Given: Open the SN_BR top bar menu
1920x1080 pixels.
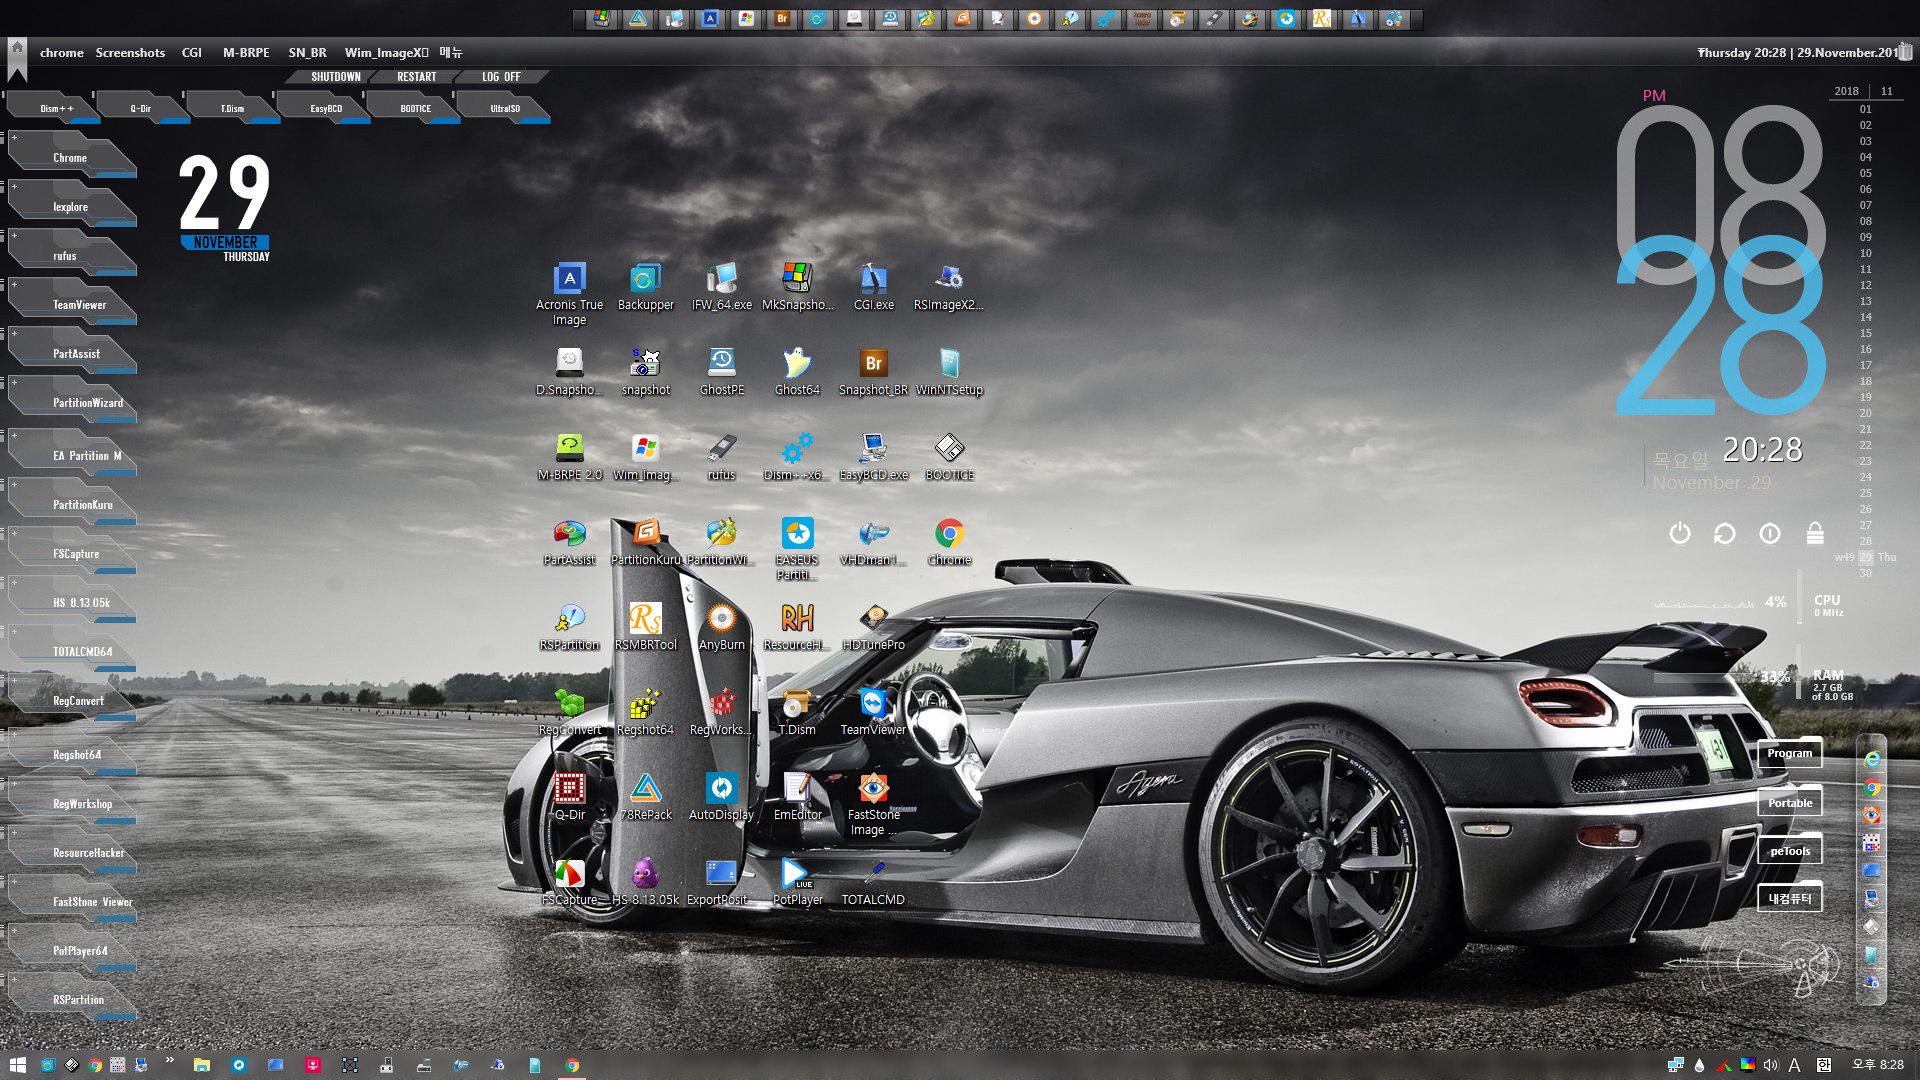Looking at the screenshot, I should point(307,52).
